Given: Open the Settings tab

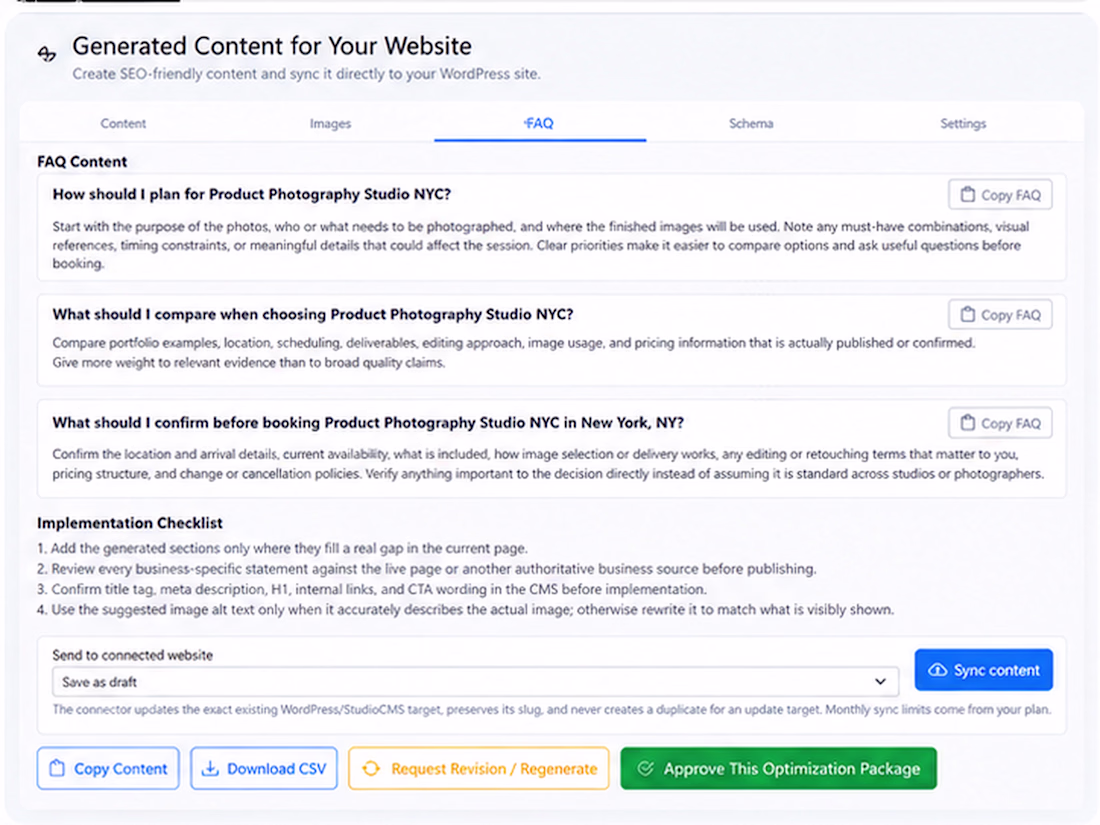Looking at the screenshot, I should 962,123.
